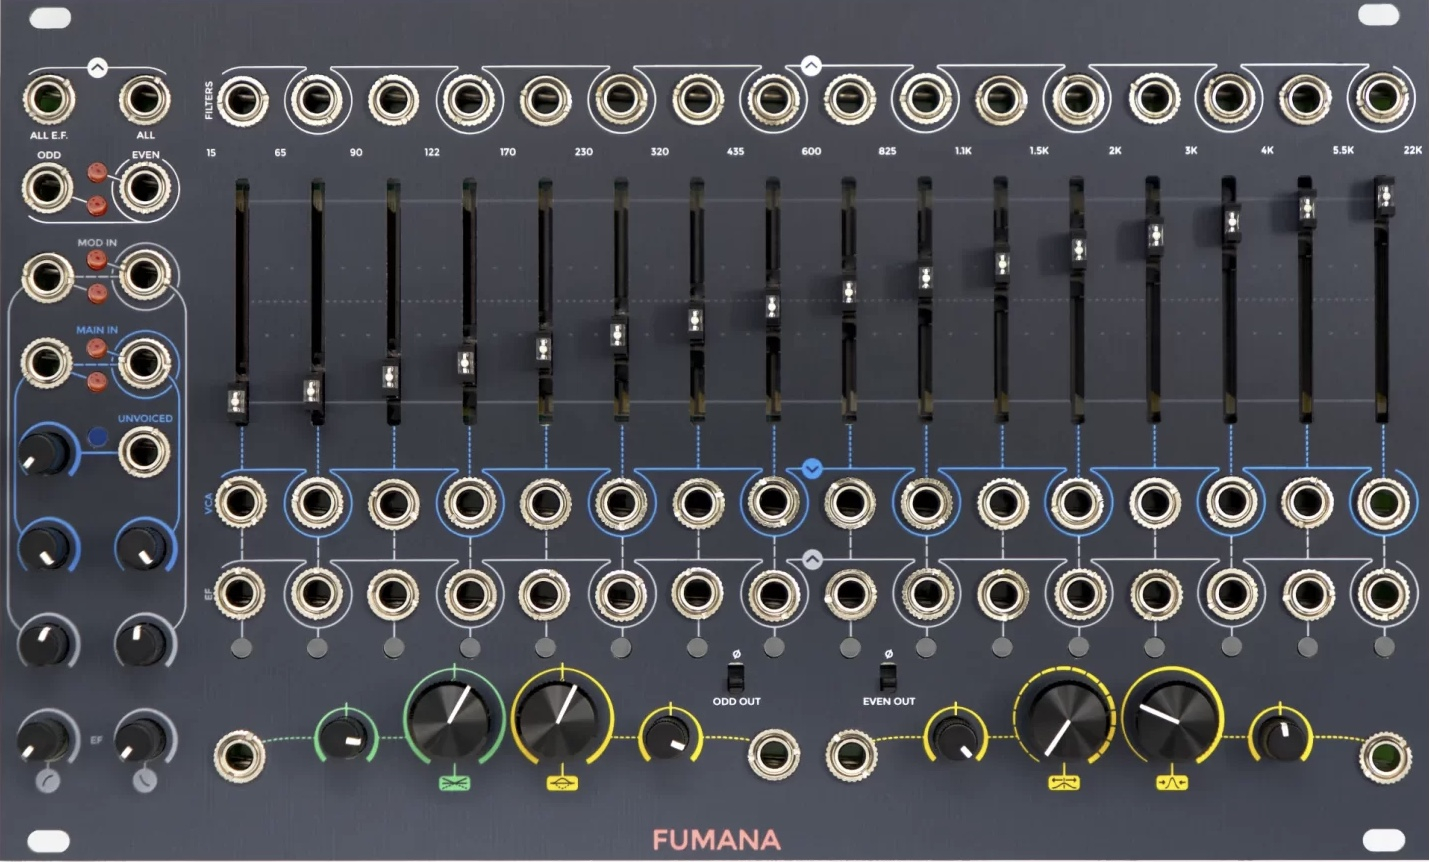Click the blue down chevron above the VCA row
This screenshot has height=862, width=1429.
(x=812, y=468)
